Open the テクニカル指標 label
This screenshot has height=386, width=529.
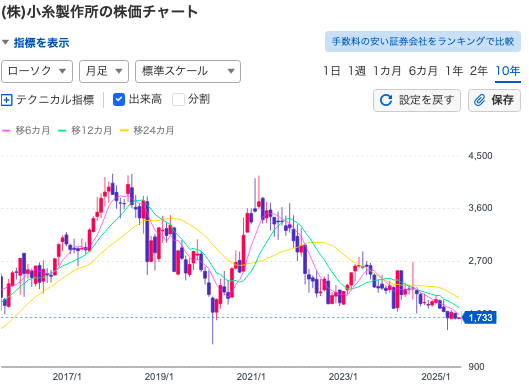tap(55, 100)
